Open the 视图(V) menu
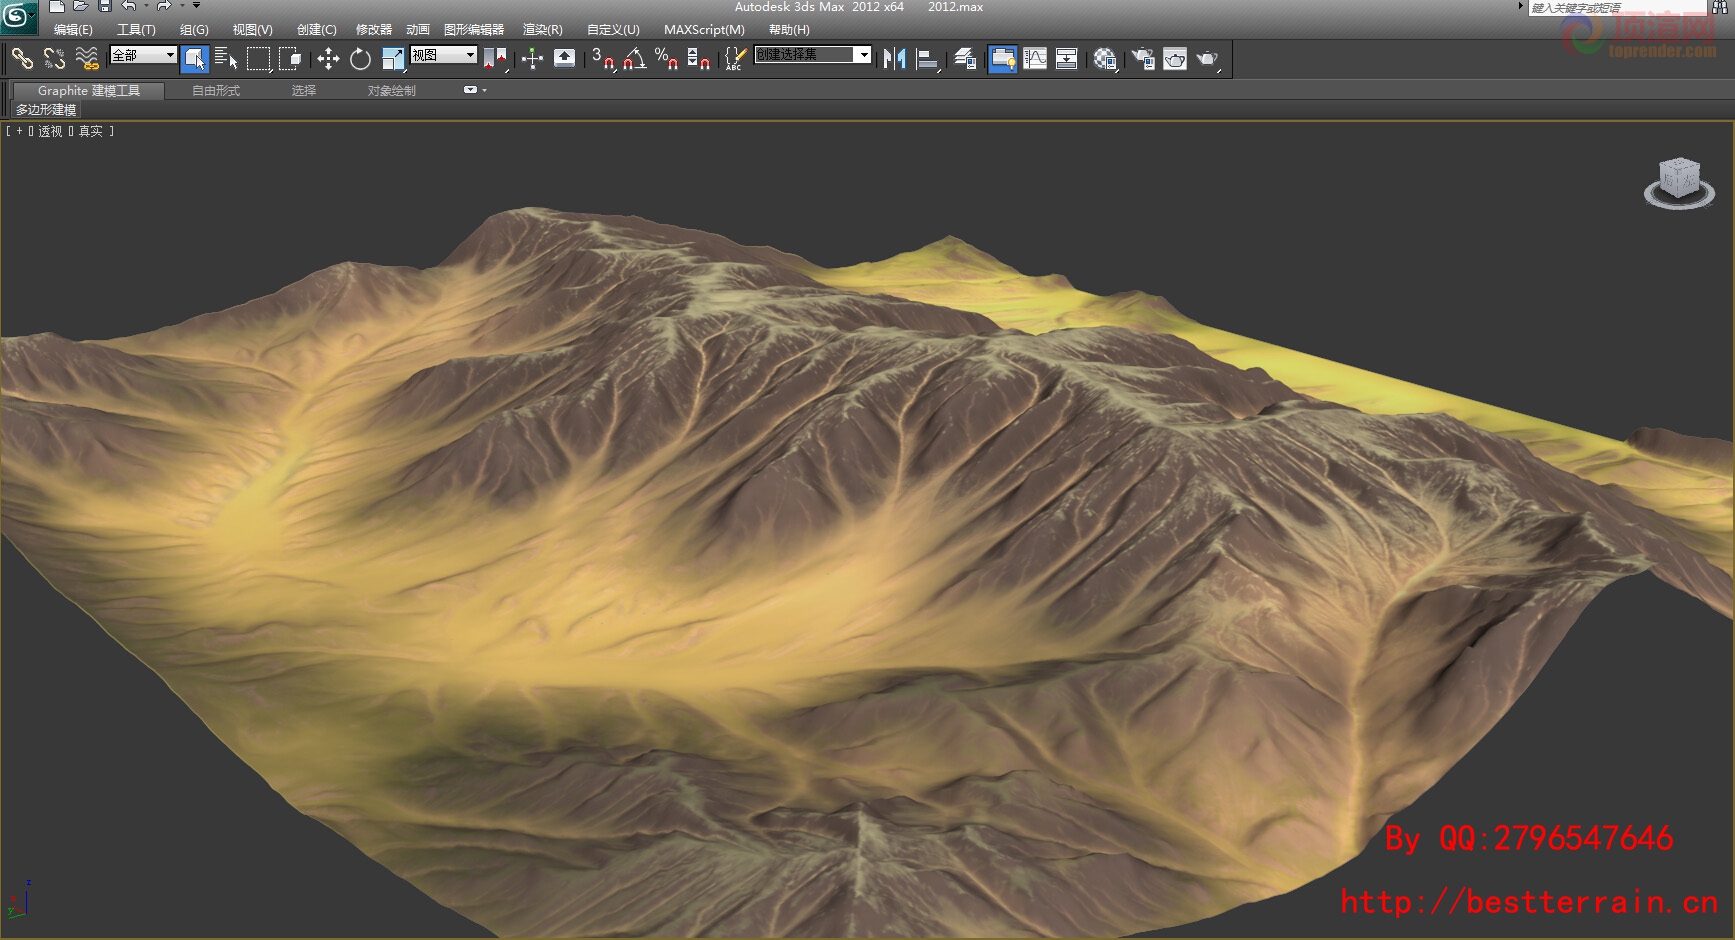This screenshot has height=940, width=1735. (252, 30)
